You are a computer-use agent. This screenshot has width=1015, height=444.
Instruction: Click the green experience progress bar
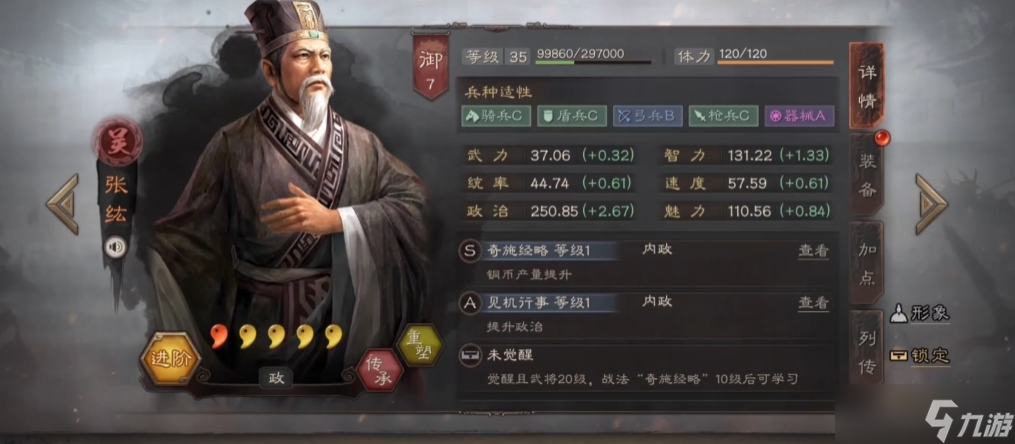tap(593, 63)
